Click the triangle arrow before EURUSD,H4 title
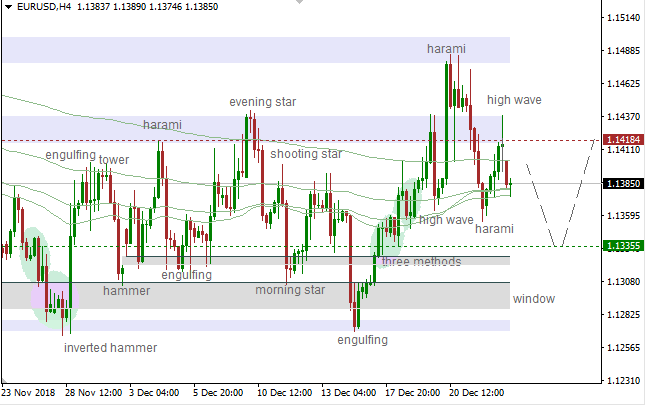The height and width of the screenshot is (405, 645). tap(7, 7)
